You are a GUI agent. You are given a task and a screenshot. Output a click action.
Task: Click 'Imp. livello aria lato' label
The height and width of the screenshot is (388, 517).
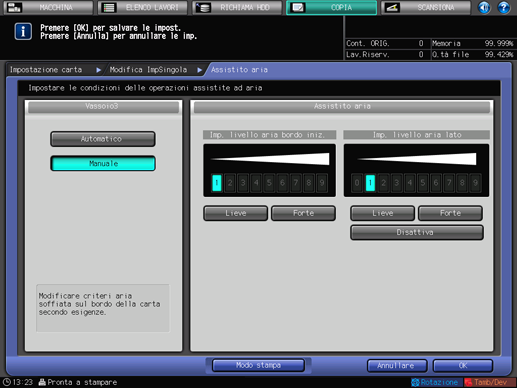tap(416, 135)
